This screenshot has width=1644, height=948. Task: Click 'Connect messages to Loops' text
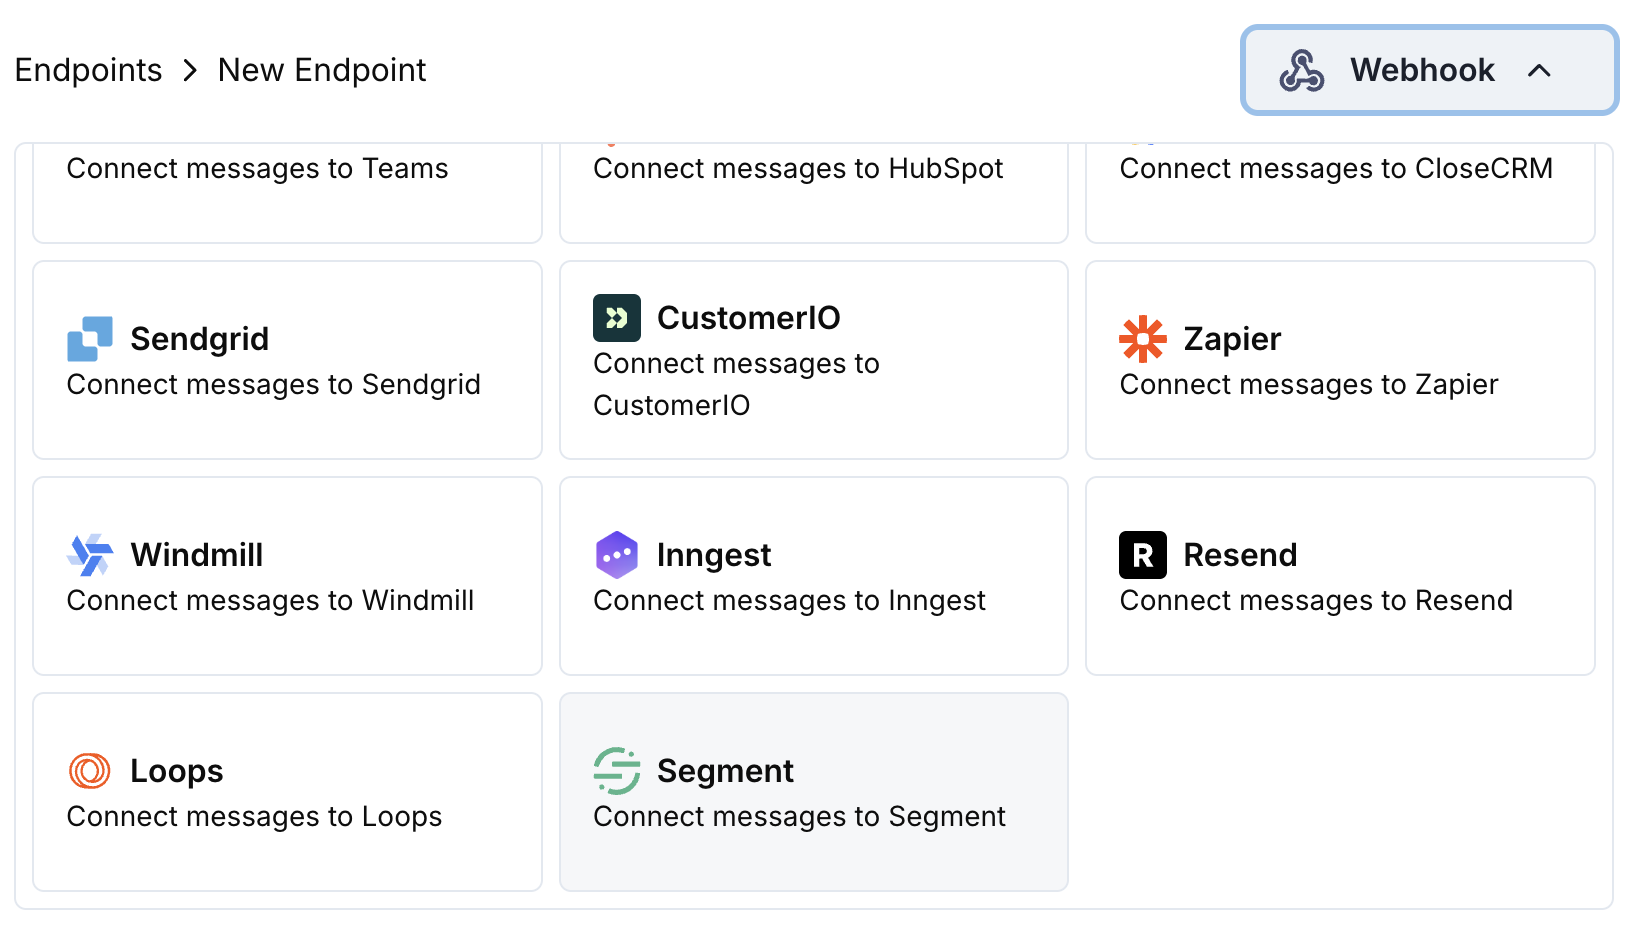coord(254,817)
